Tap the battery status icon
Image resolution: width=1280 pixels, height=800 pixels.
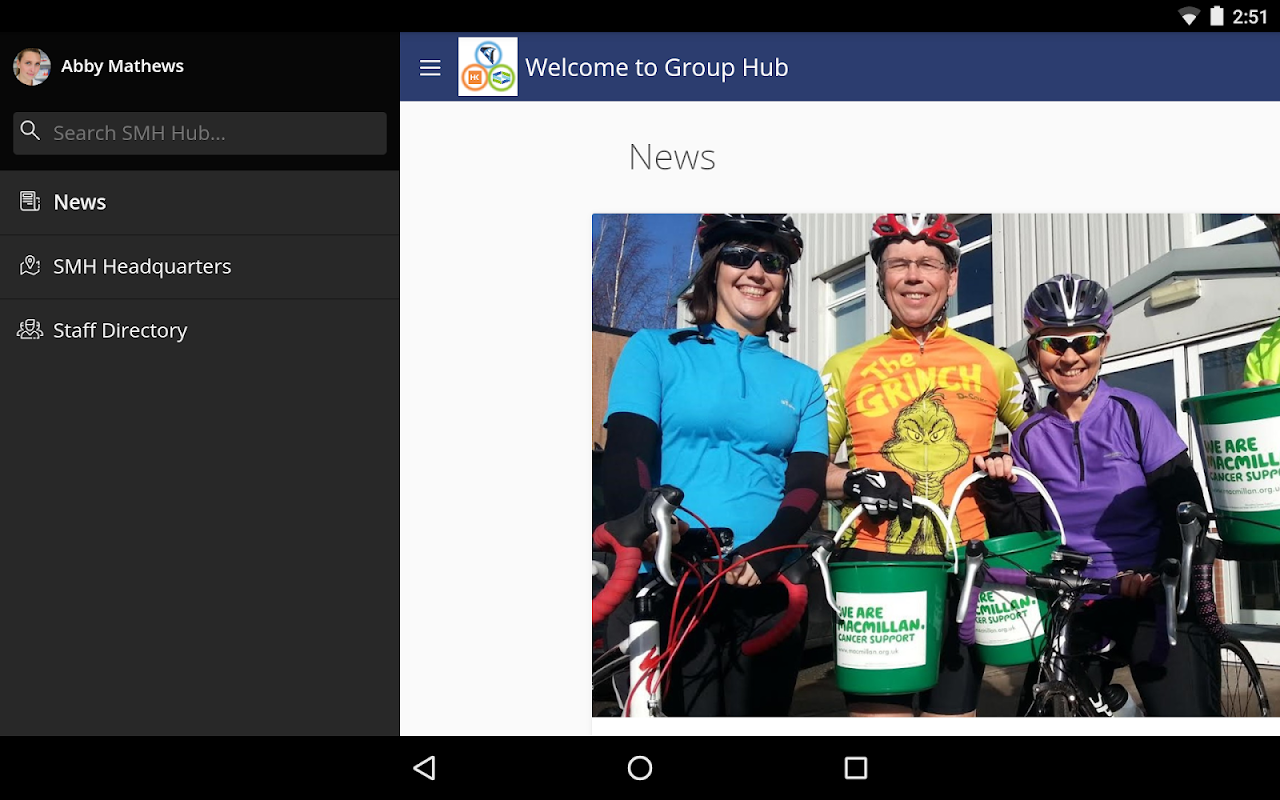[1217, 16]
